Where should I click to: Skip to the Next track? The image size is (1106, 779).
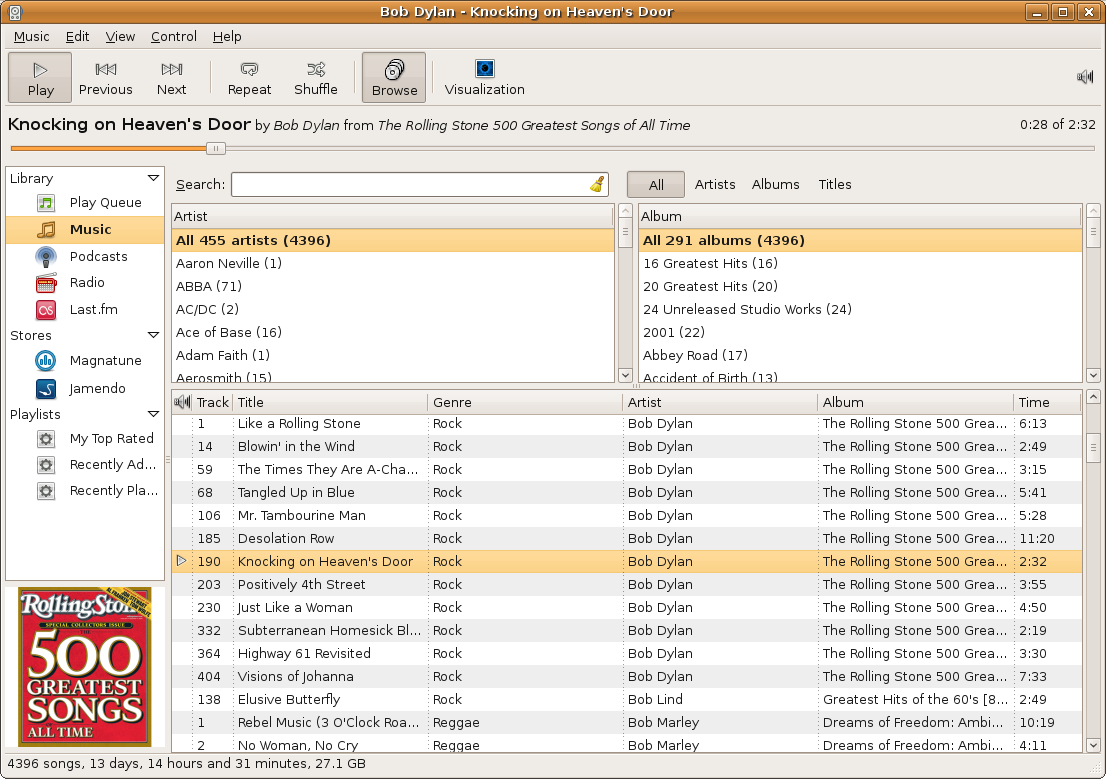tap(171, 78)
